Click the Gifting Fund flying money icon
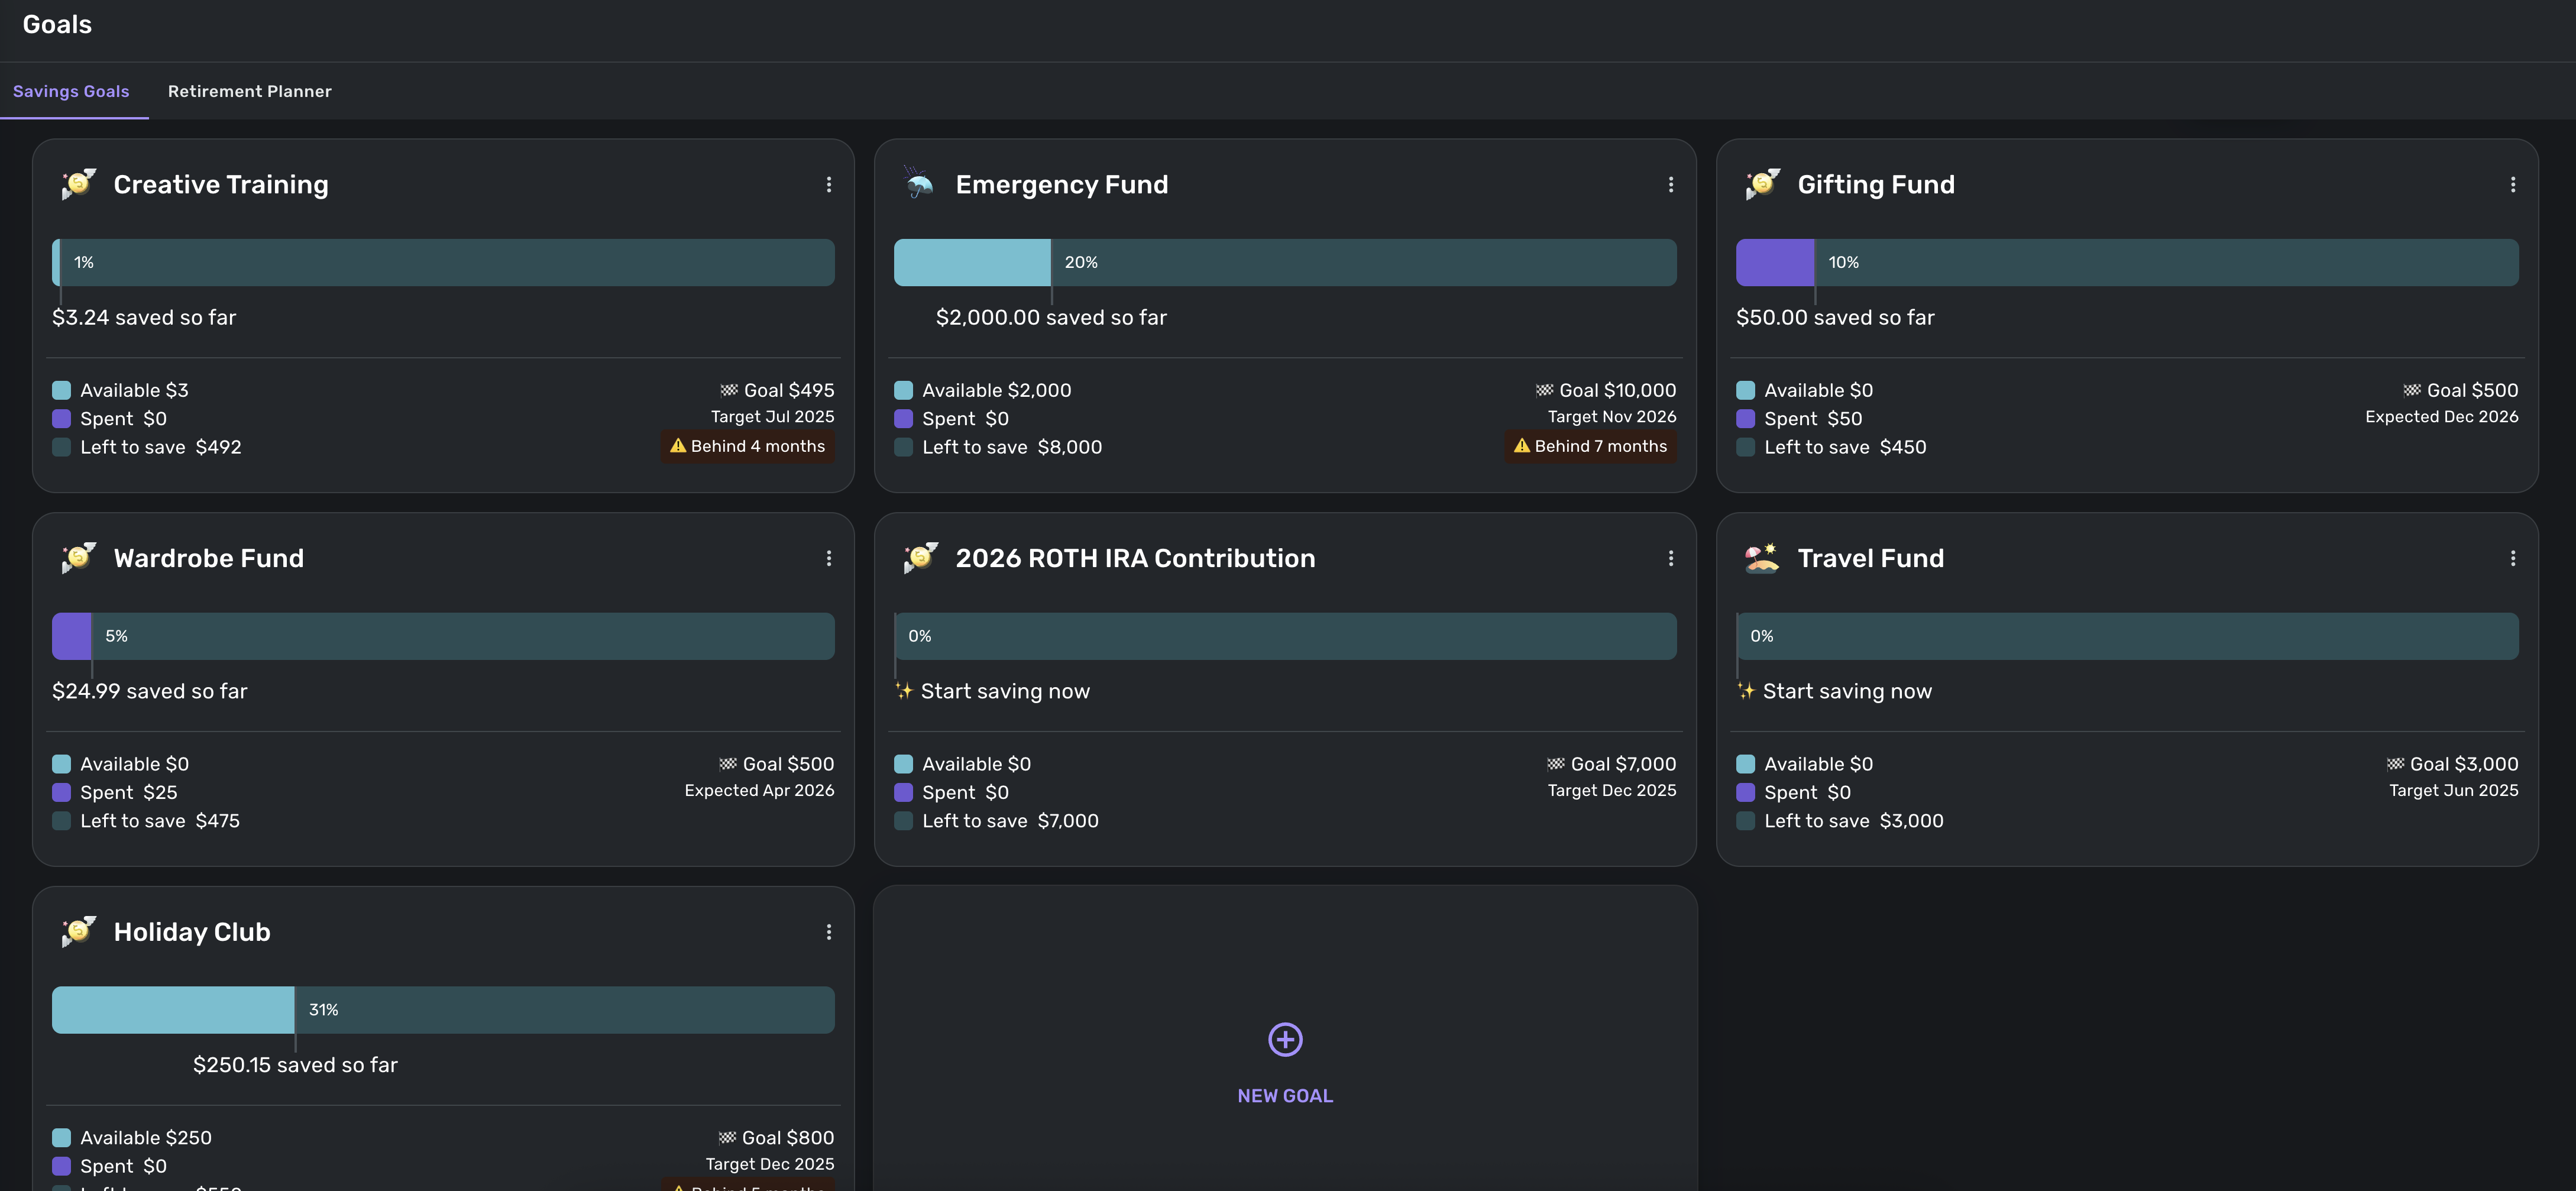 [1762, 184]
